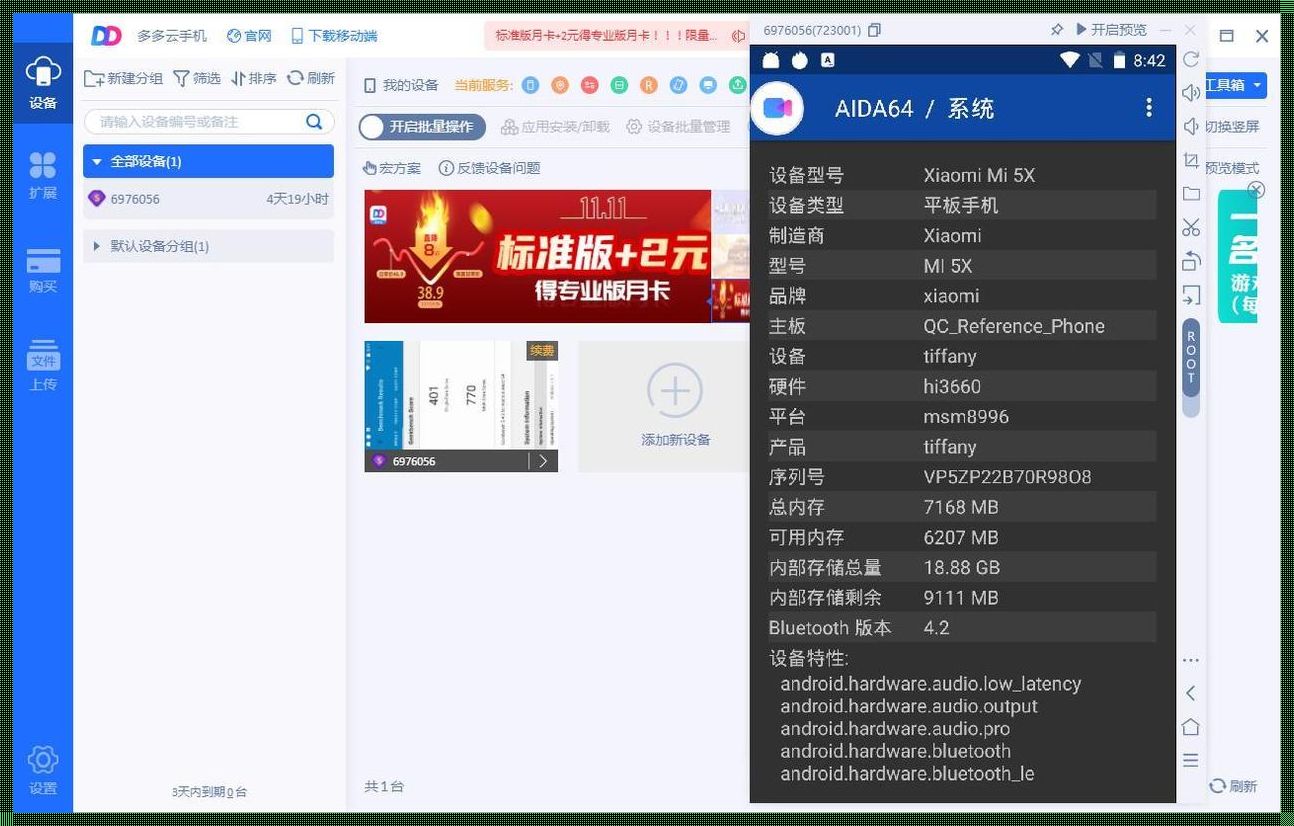Click the 续费 renew tag on device
Screen dimensions: 1294x826
coord(542,351)
